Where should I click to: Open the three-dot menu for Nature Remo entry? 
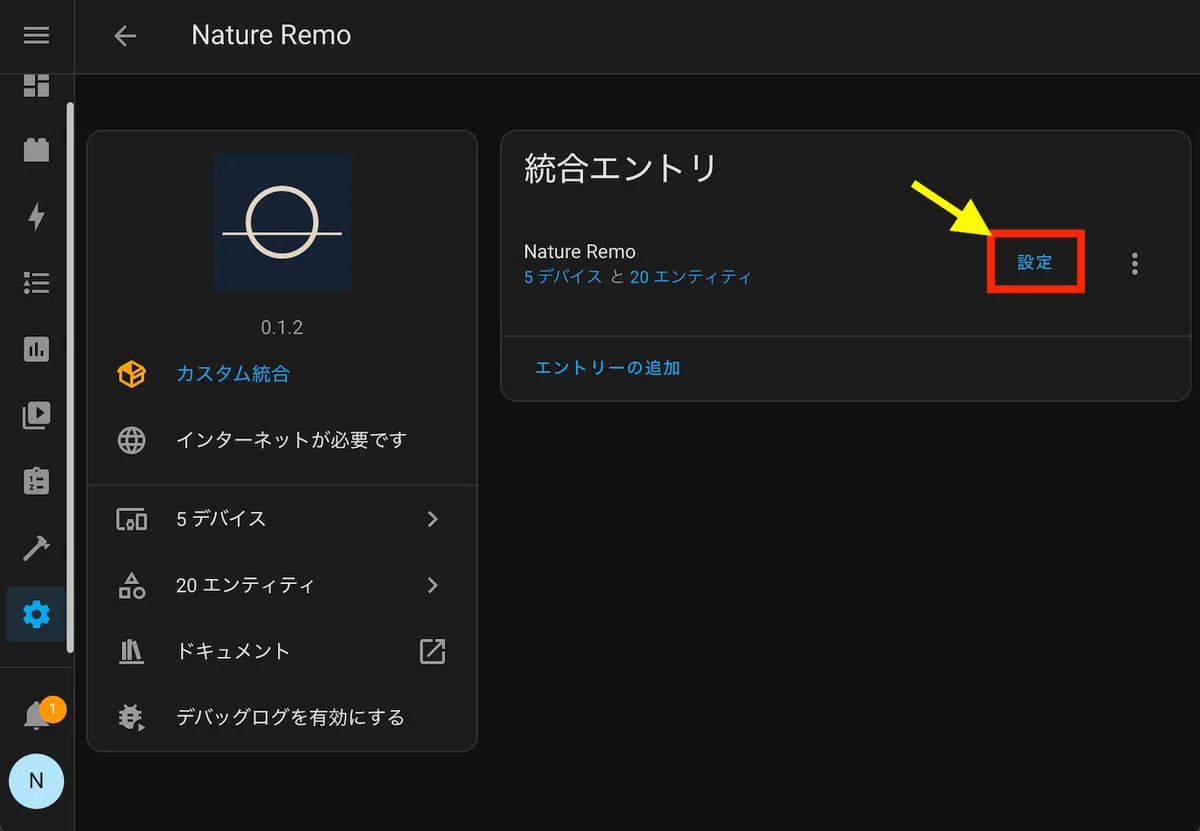[x=1134, y=264]
